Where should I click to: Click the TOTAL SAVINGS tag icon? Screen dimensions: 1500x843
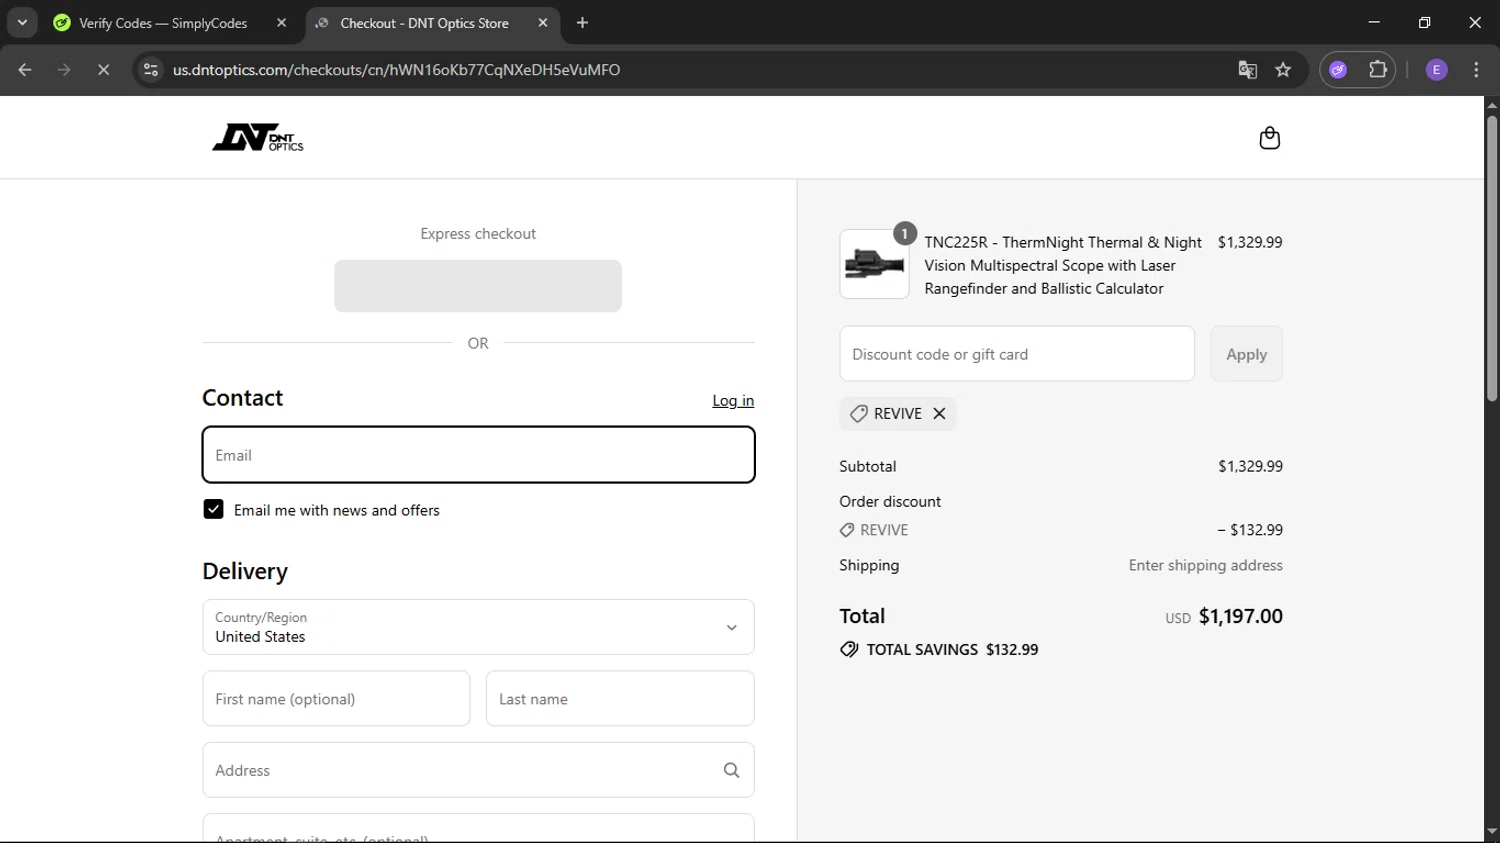coord(849,650)
